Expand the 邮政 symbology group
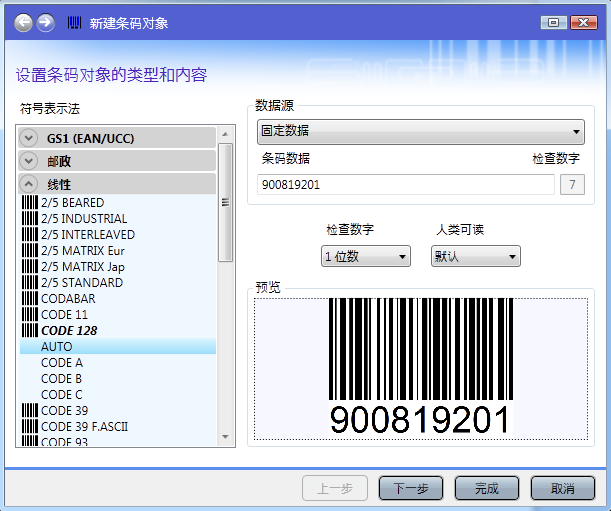 click(28, 161)
